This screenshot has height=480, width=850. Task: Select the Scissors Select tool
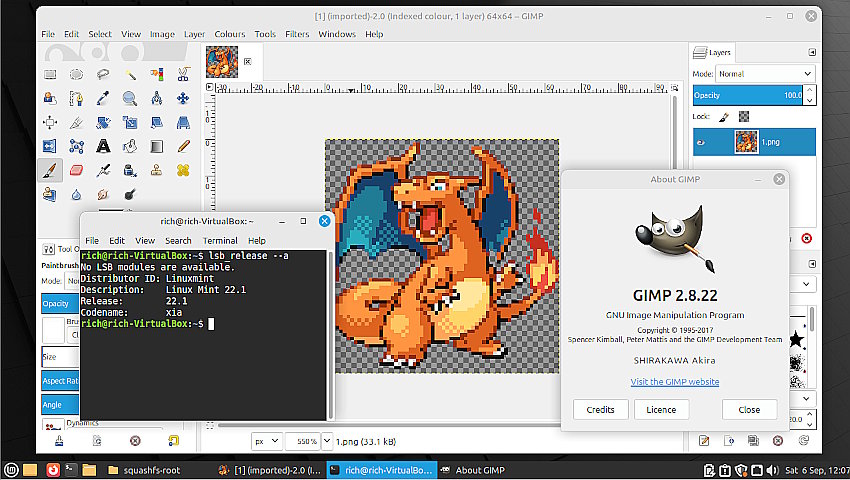[x=183, y=74]
